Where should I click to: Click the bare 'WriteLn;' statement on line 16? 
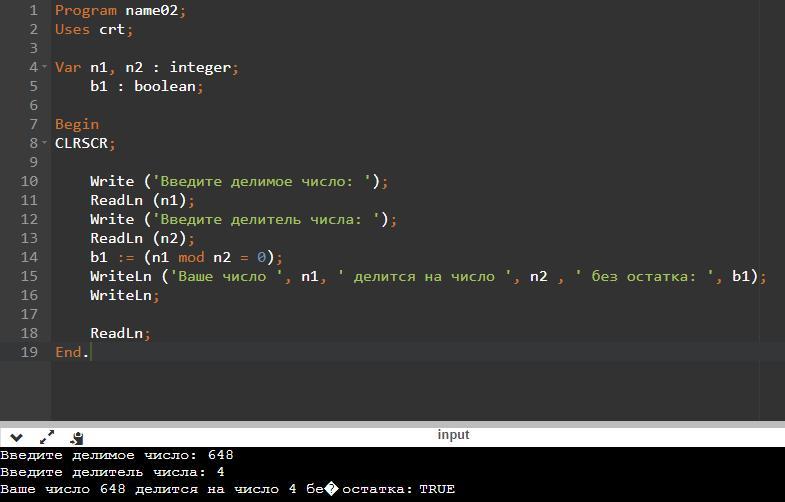coord(125,295)
